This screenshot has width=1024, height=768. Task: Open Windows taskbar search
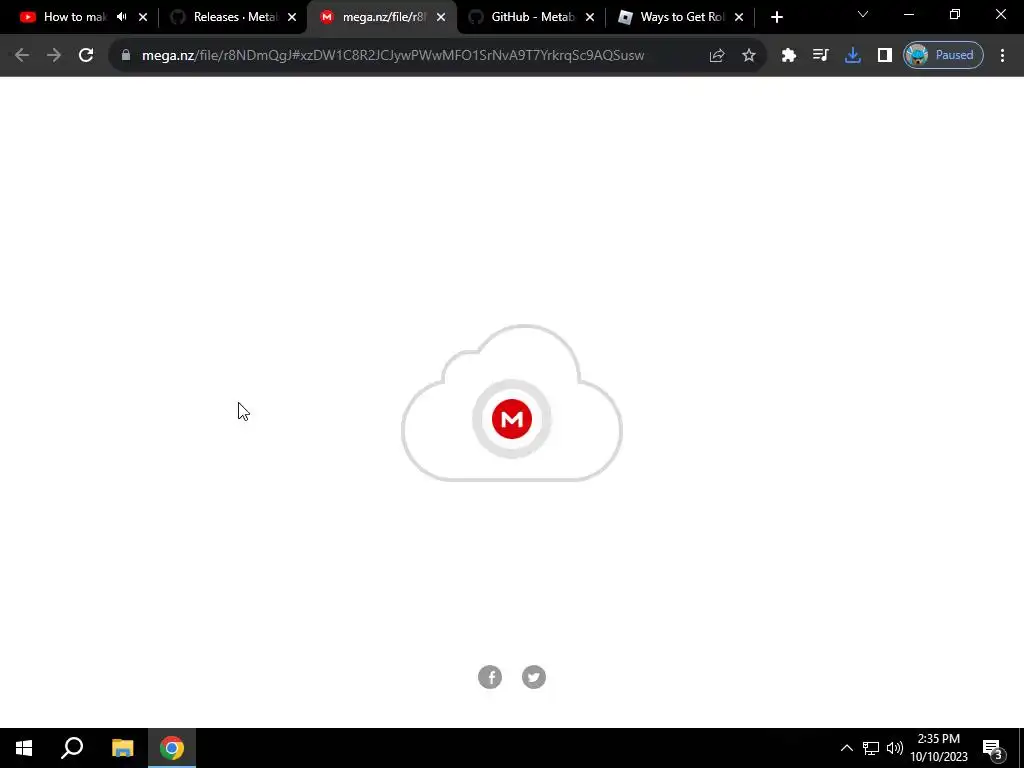coord(72,748)
